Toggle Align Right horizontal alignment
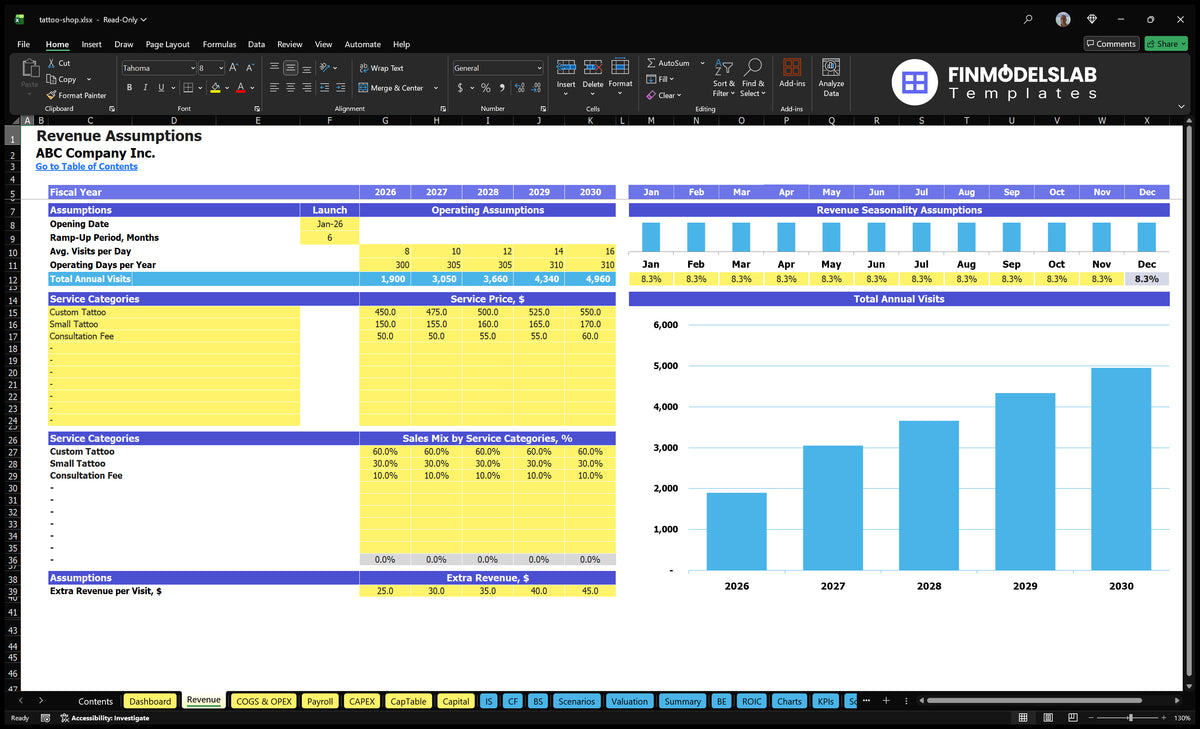 tap(307, 88)
